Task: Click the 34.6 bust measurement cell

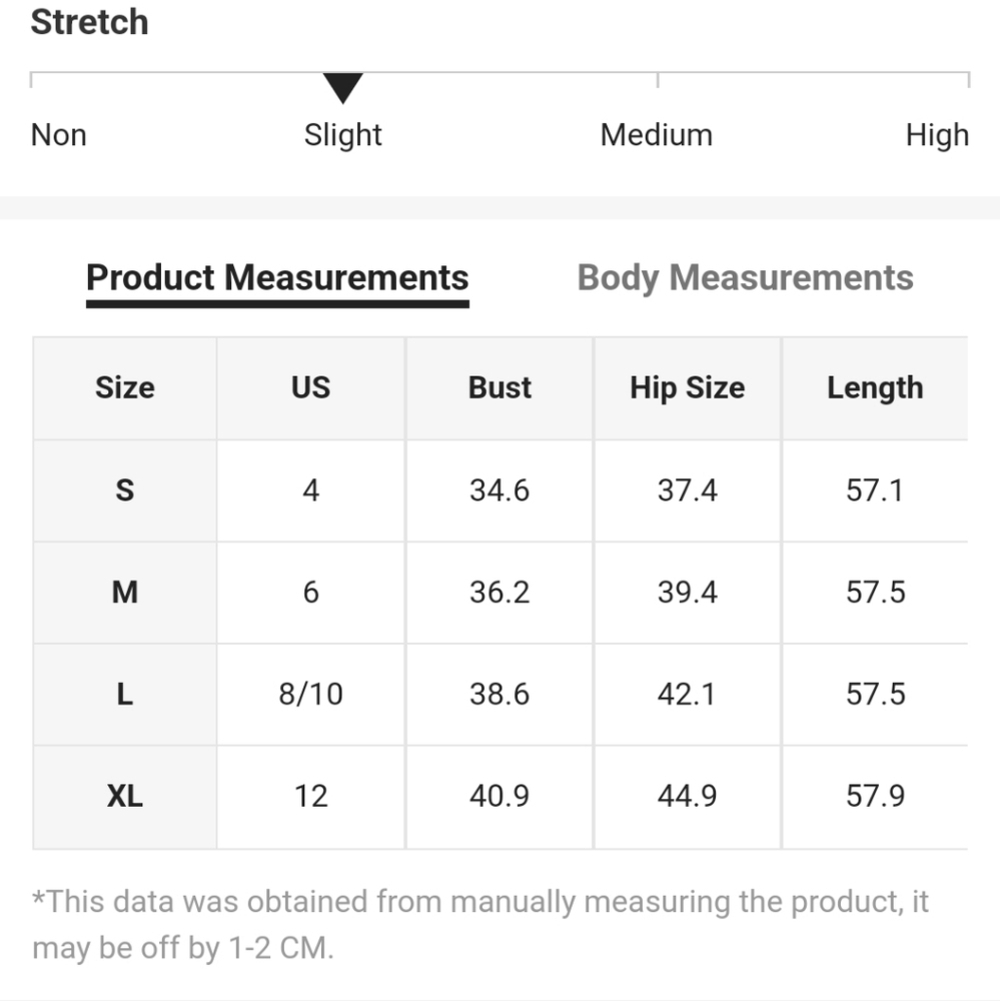Action: pos(500,490)
